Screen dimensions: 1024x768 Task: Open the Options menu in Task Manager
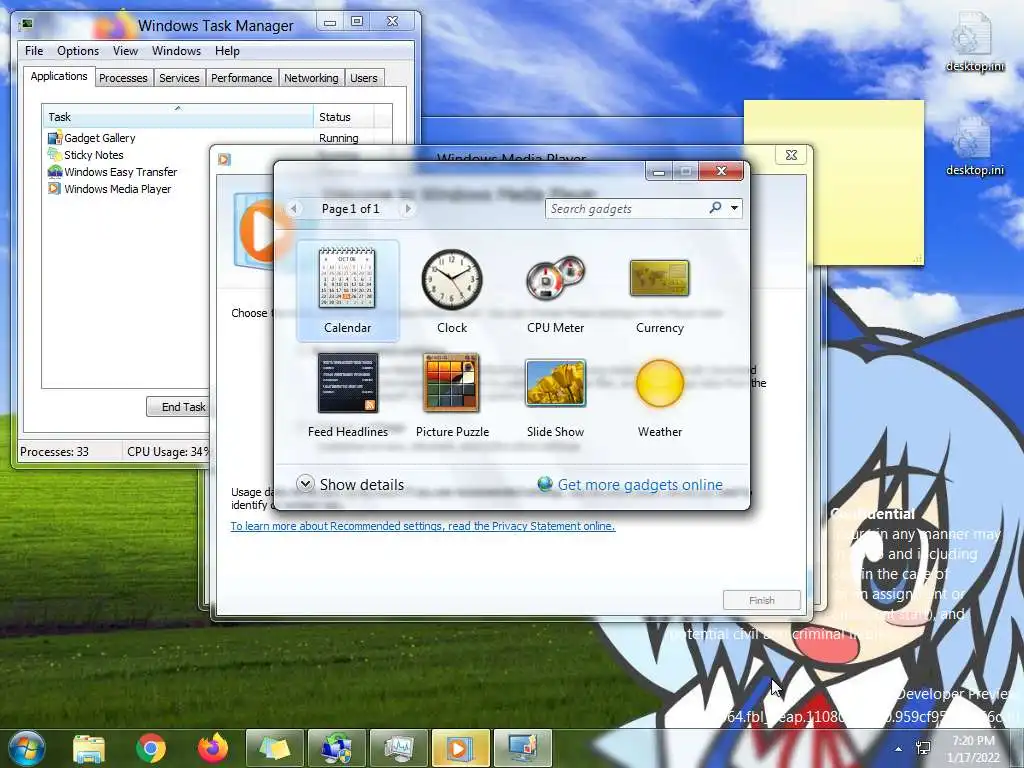pos(78,51)
